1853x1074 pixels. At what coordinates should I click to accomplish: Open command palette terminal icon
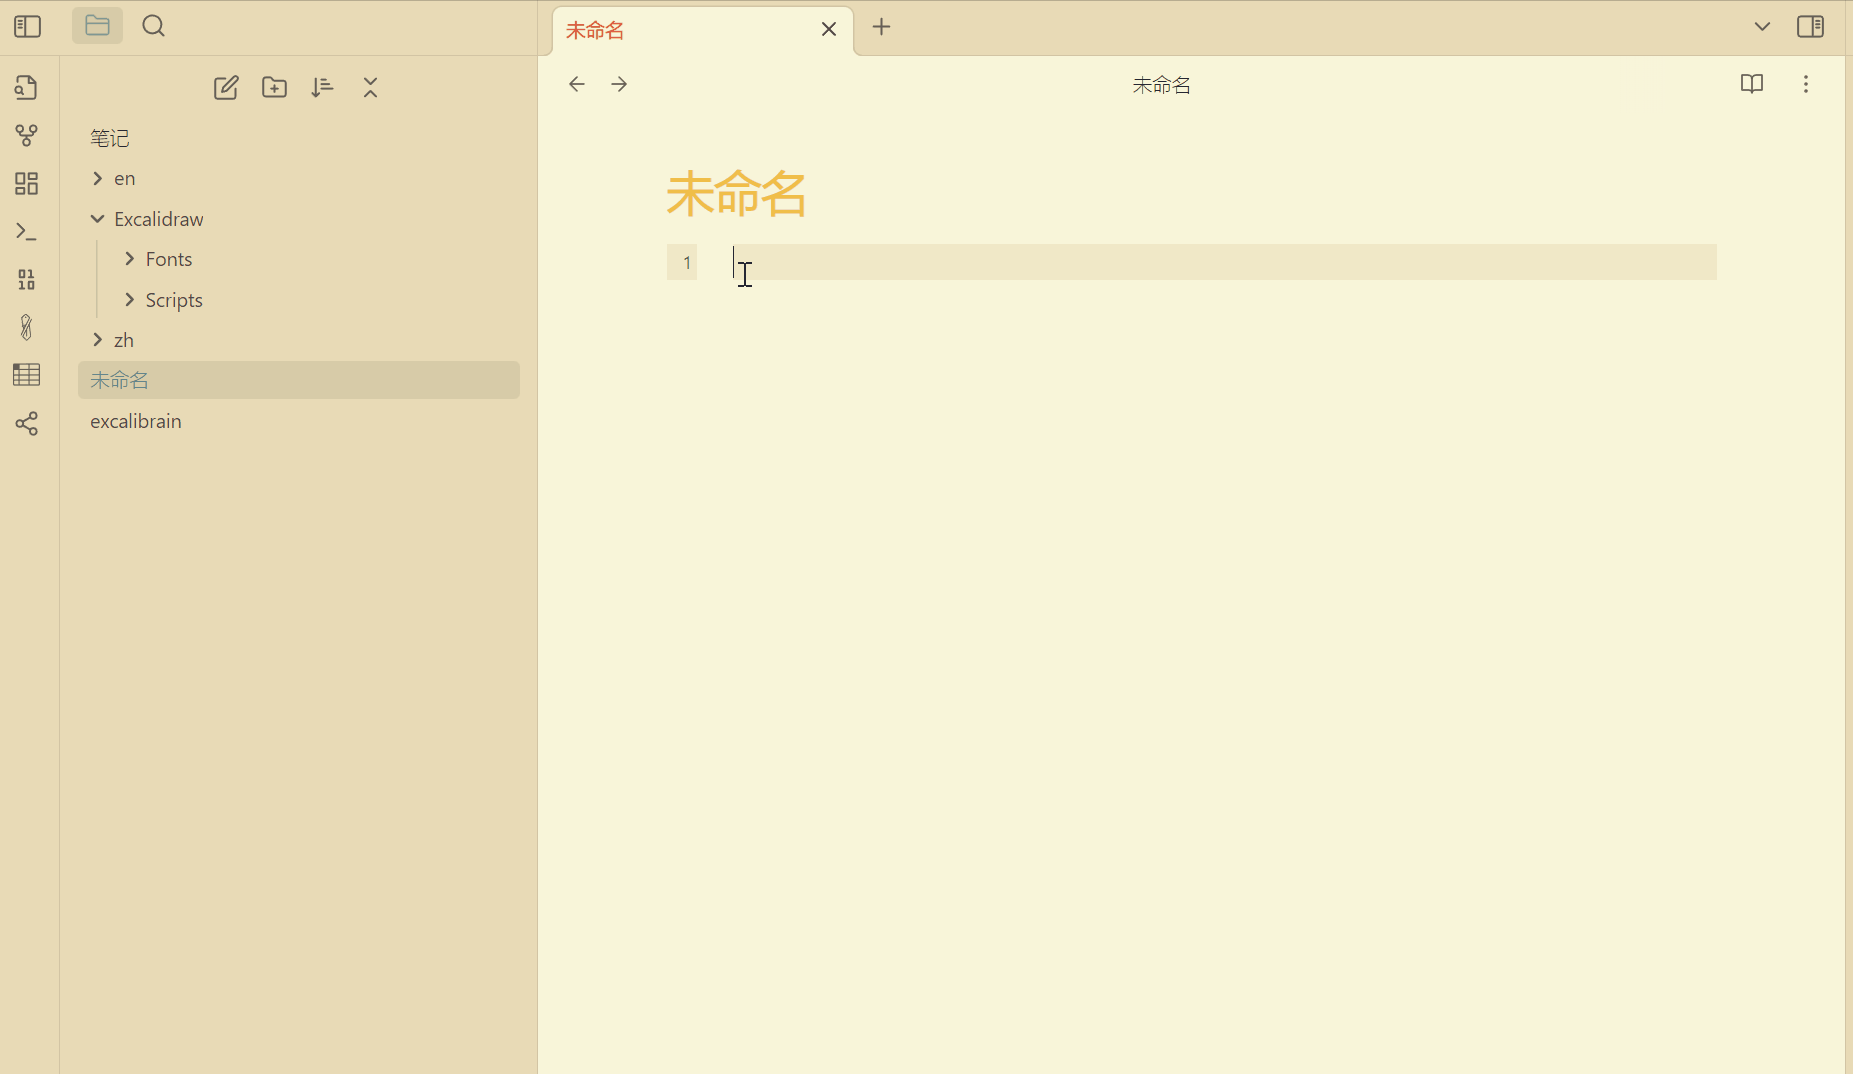pyautogui.click(x=27, y=232)
